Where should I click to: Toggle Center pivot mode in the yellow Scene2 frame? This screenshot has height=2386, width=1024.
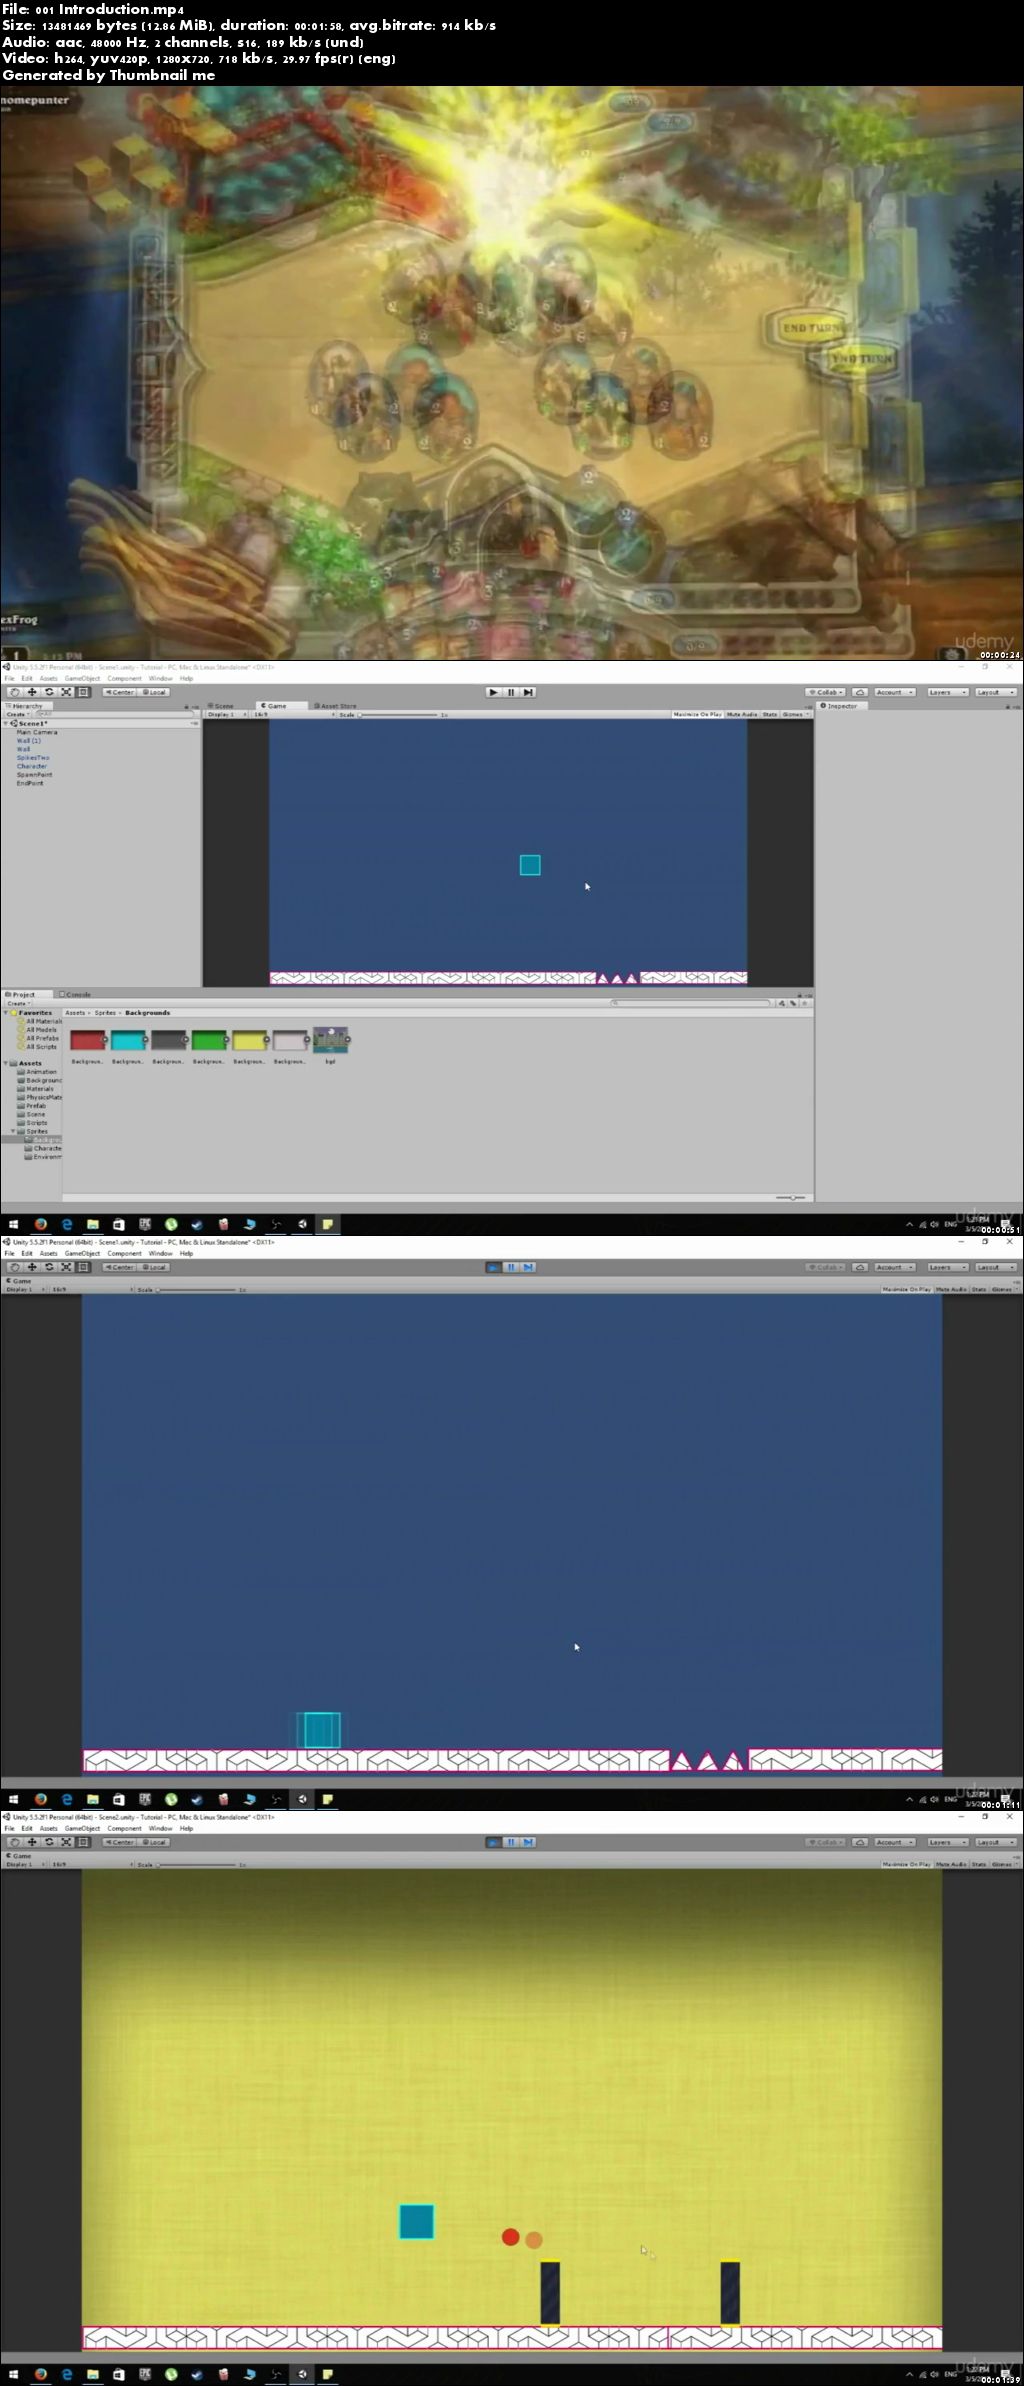[120, 1842]
